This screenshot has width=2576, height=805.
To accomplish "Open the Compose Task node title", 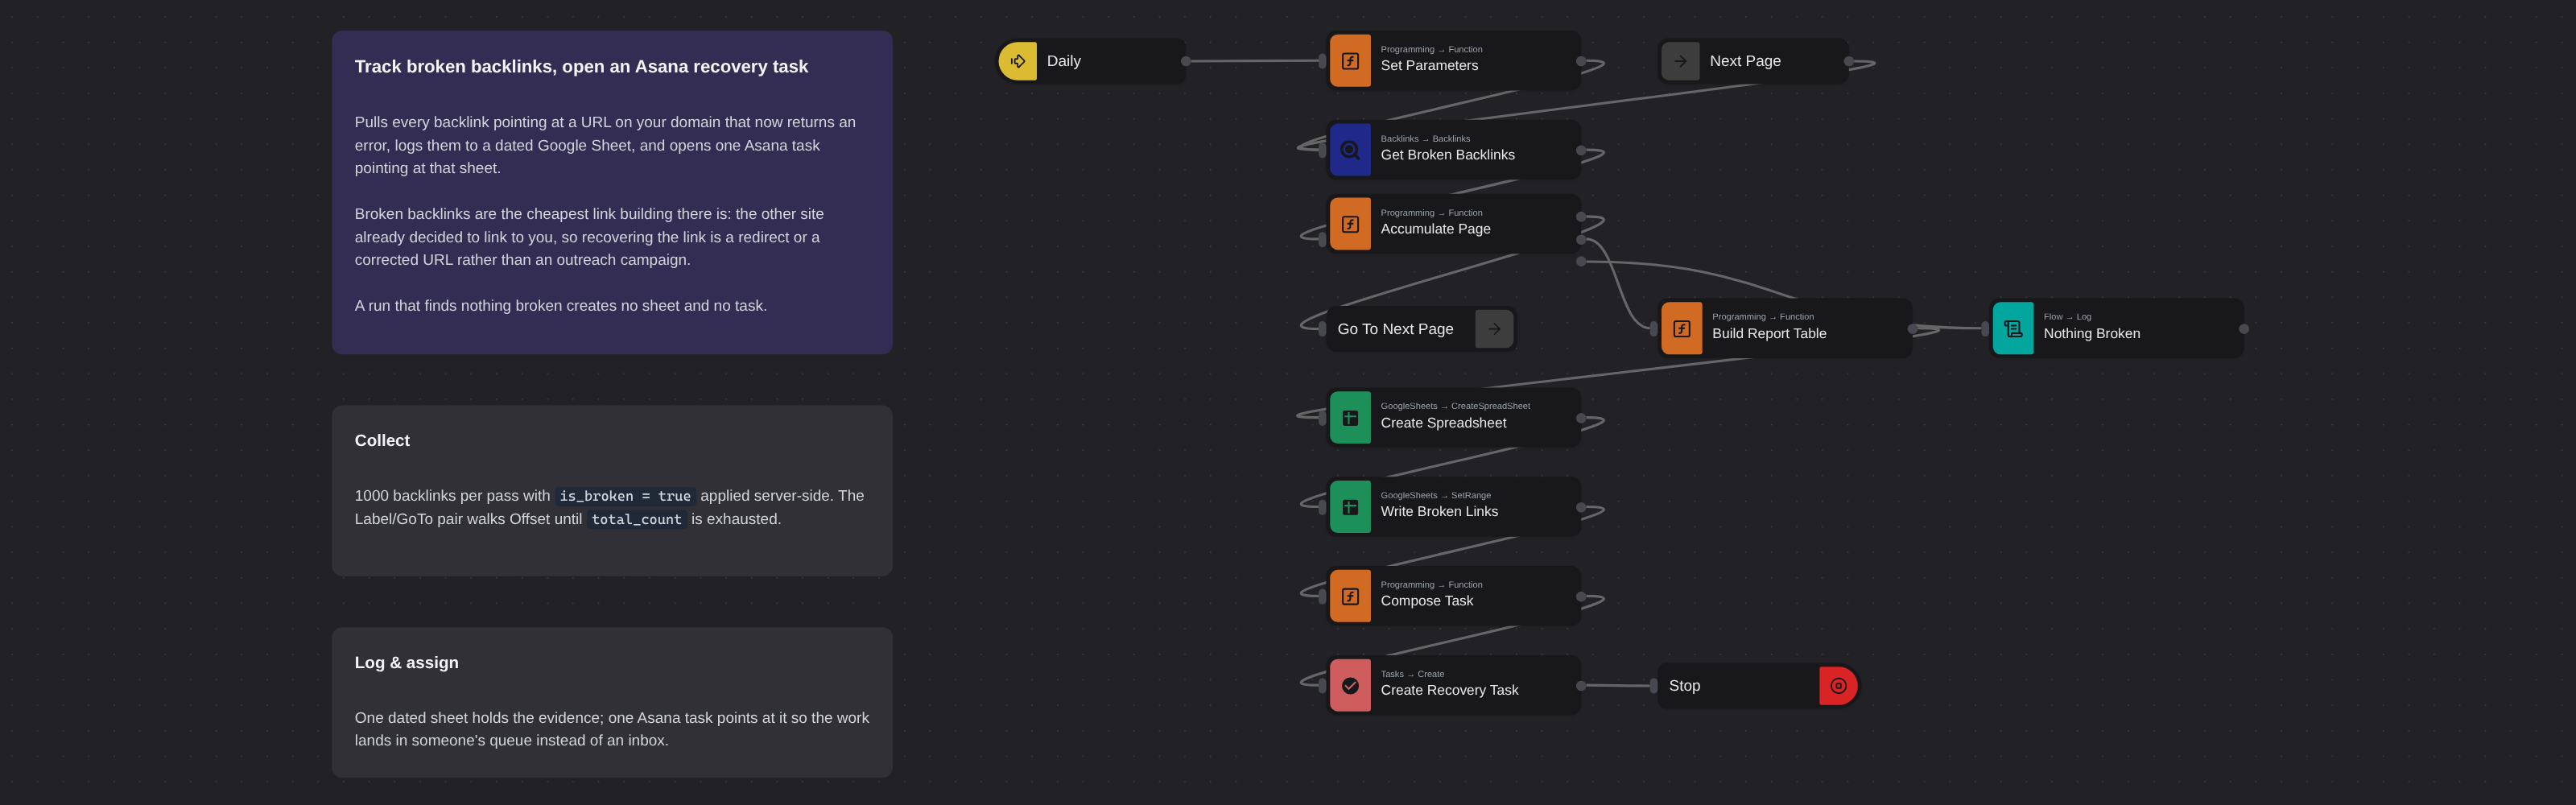I will tap(1427, 601).
